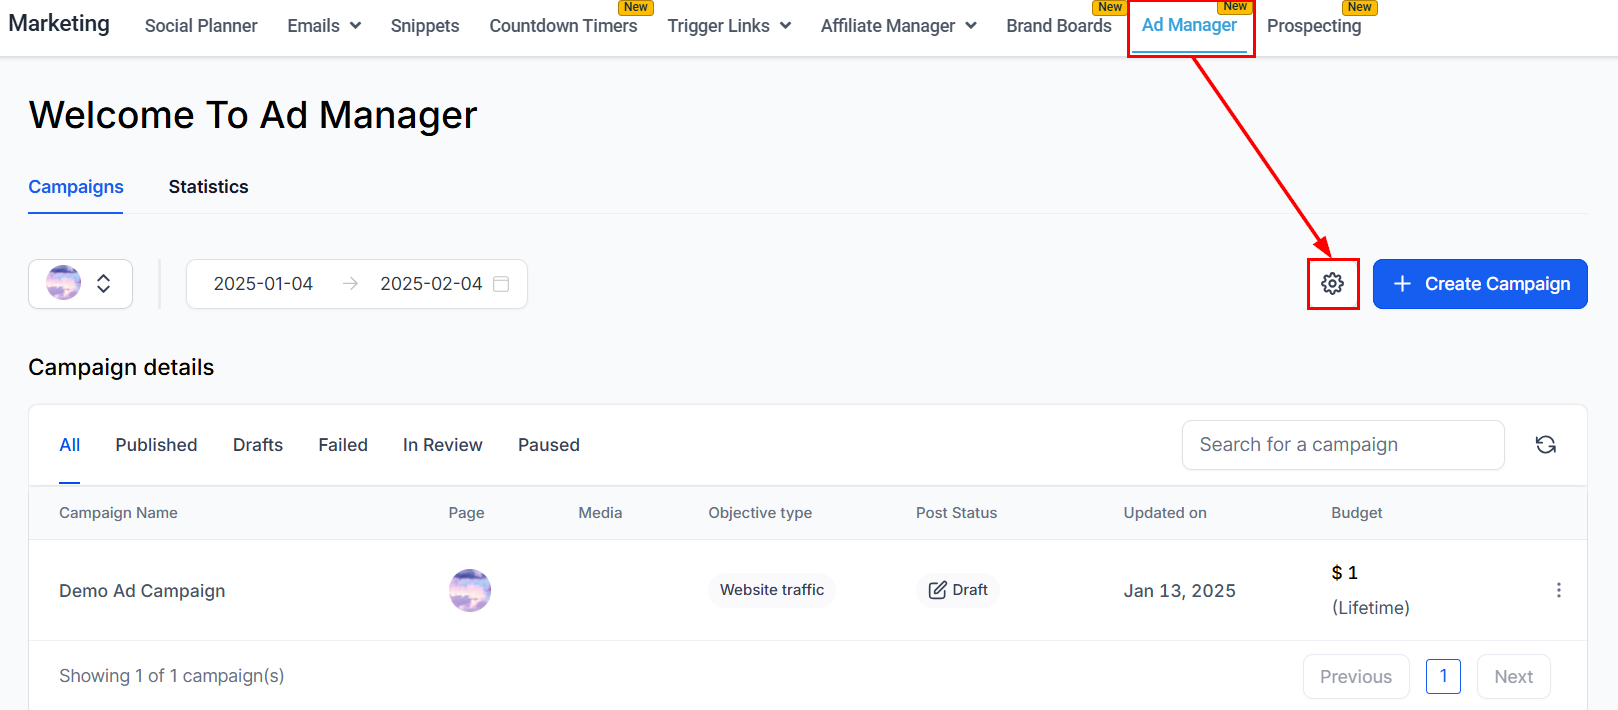Click the Campaign Name column header
Image resolution: width=1618 pixels, height=710 pixels.
pos(118,513)
